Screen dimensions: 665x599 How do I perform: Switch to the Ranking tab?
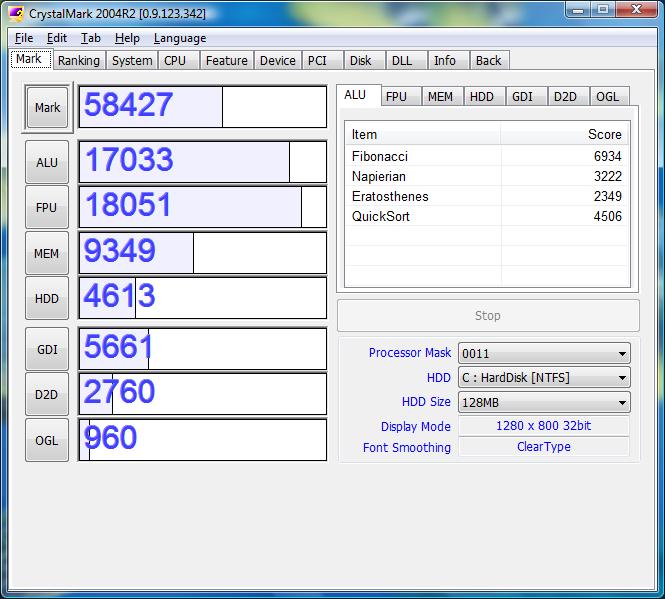[78, 60]
